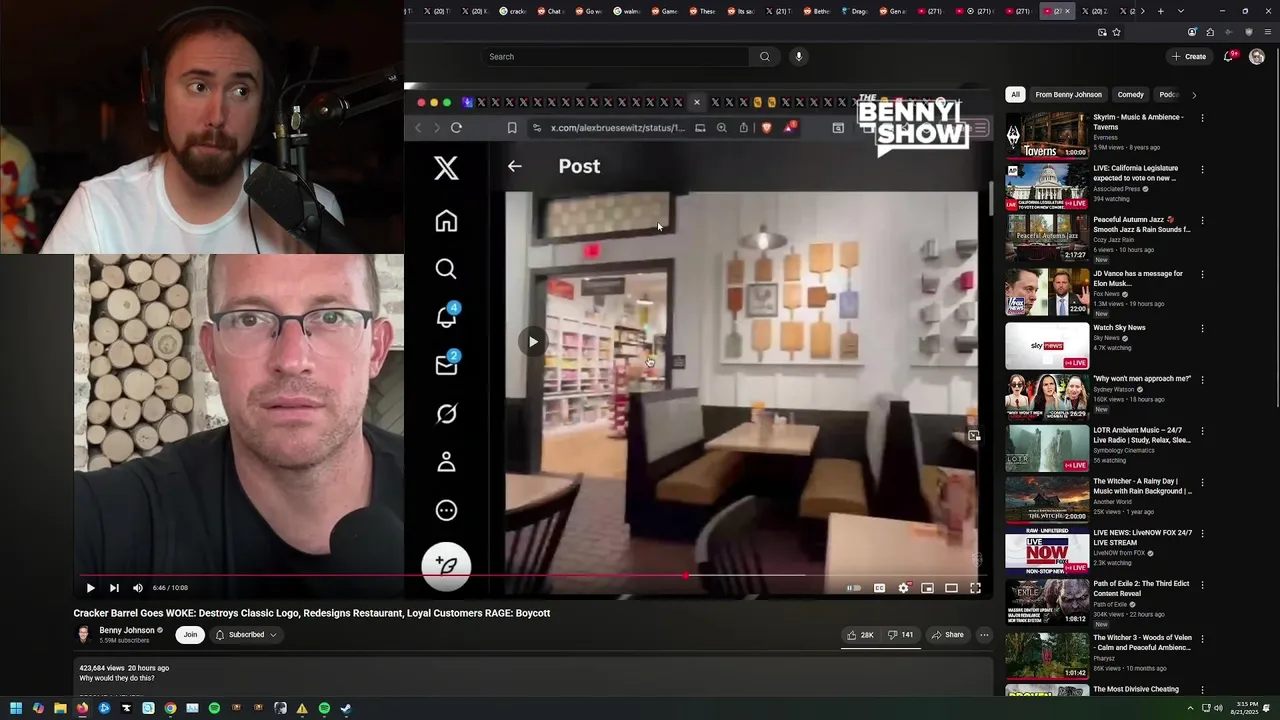Open Skyrim Music & Ambience thumbnail
The width and height of the screenshot is (1280, 720).
coord(1047,135)
